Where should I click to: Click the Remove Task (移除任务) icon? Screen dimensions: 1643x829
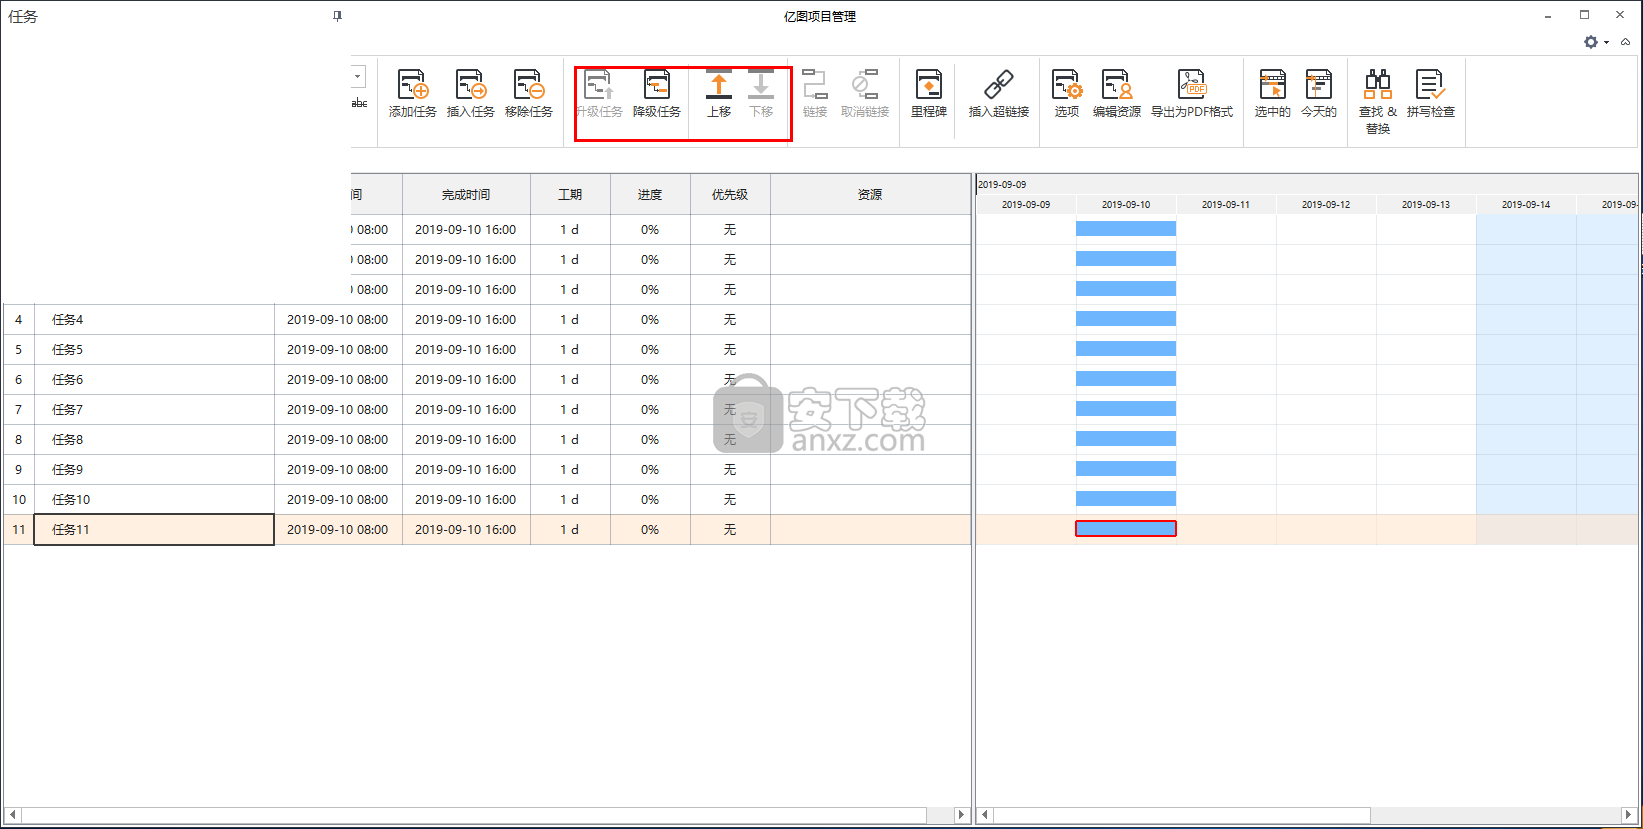click(528, 93)
